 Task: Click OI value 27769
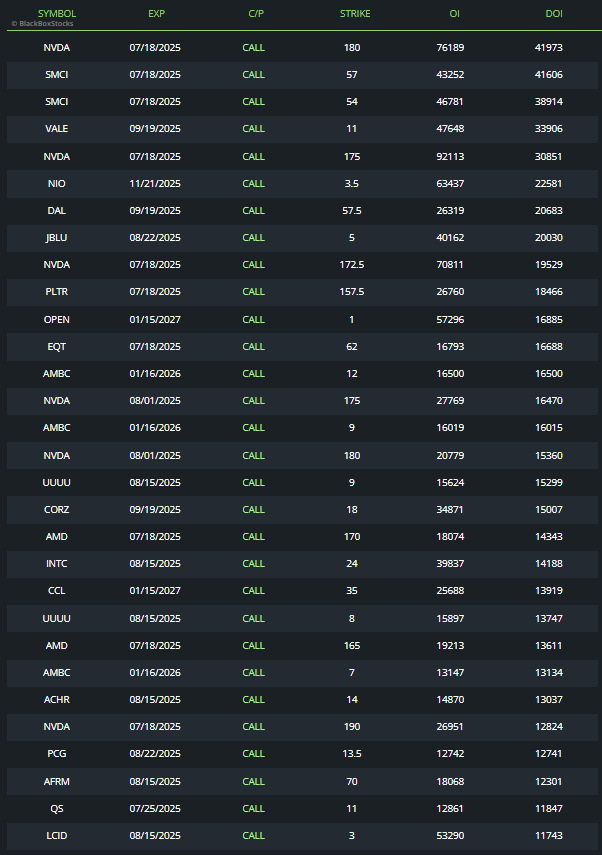click(450, 401)
